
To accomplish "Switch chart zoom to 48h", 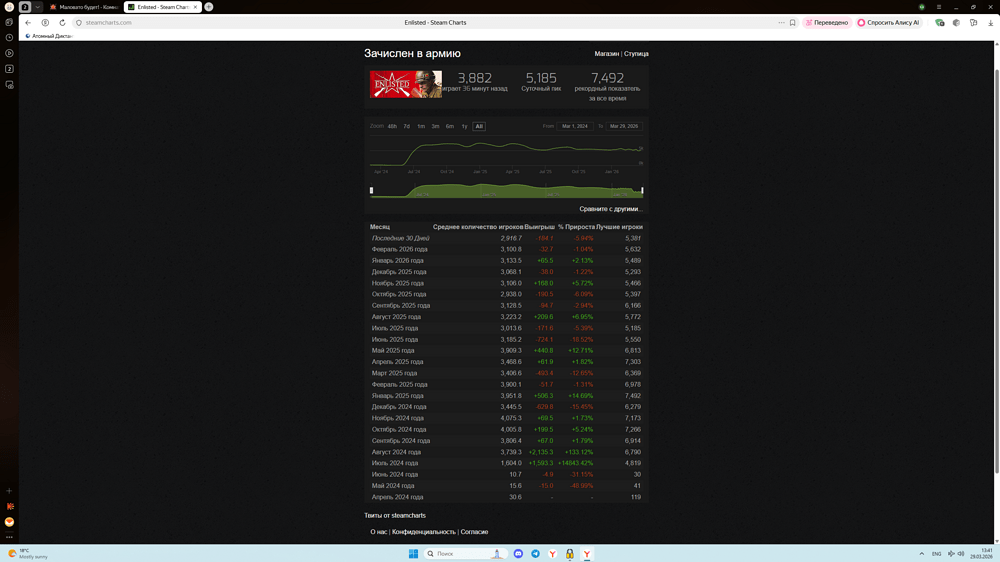I will (x=392, y=126).
